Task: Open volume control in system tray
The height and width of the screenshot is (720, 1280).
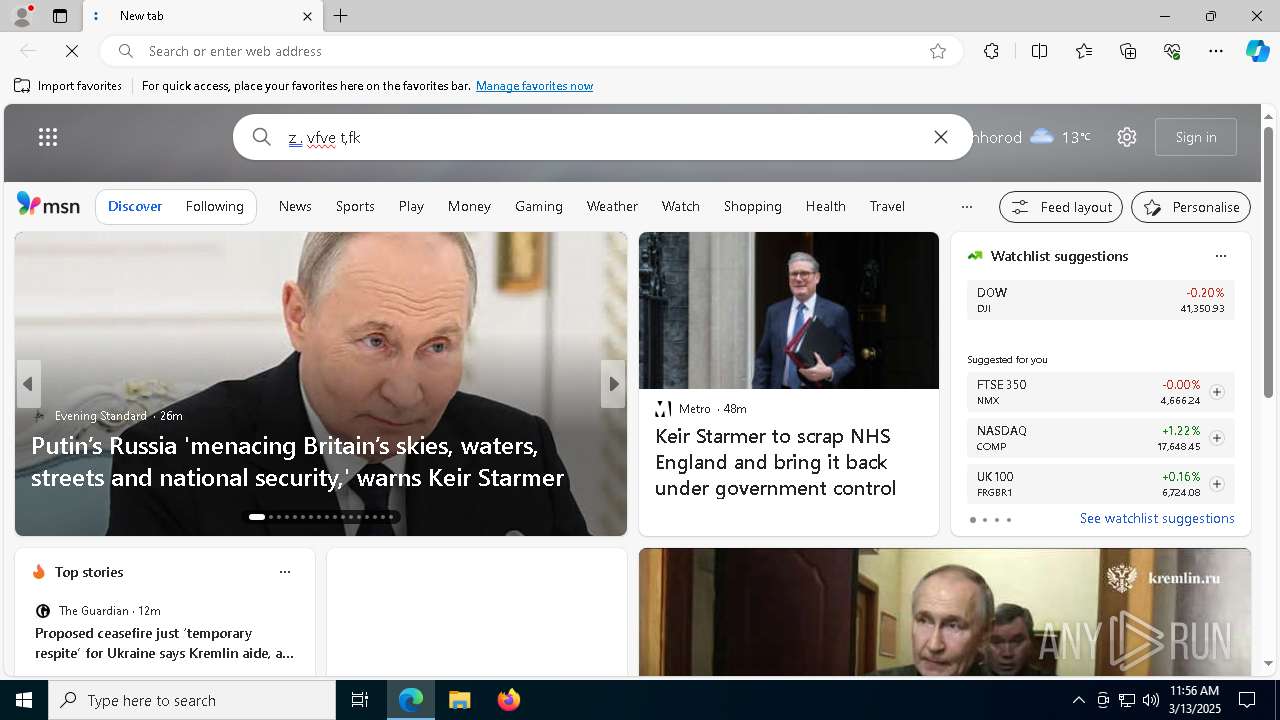Action: [x=1151, y=700]
